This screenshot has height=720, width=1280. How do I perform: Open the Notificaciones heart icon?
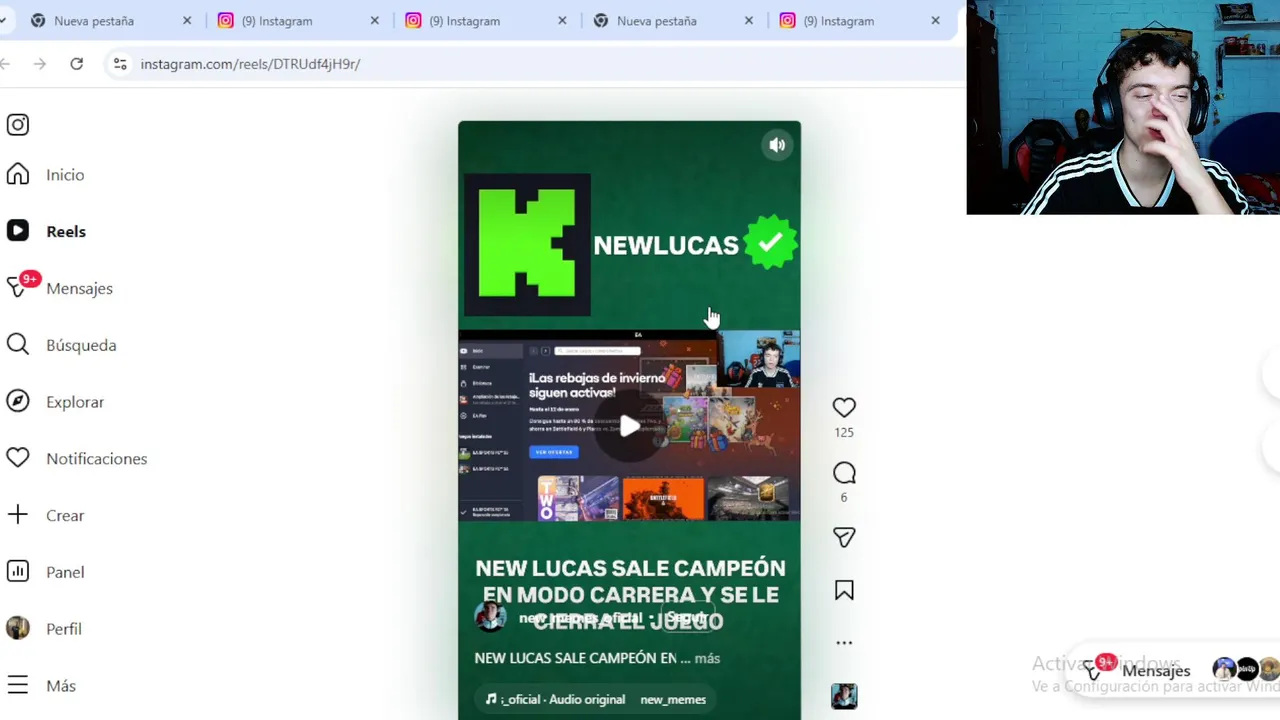point(18,458)
